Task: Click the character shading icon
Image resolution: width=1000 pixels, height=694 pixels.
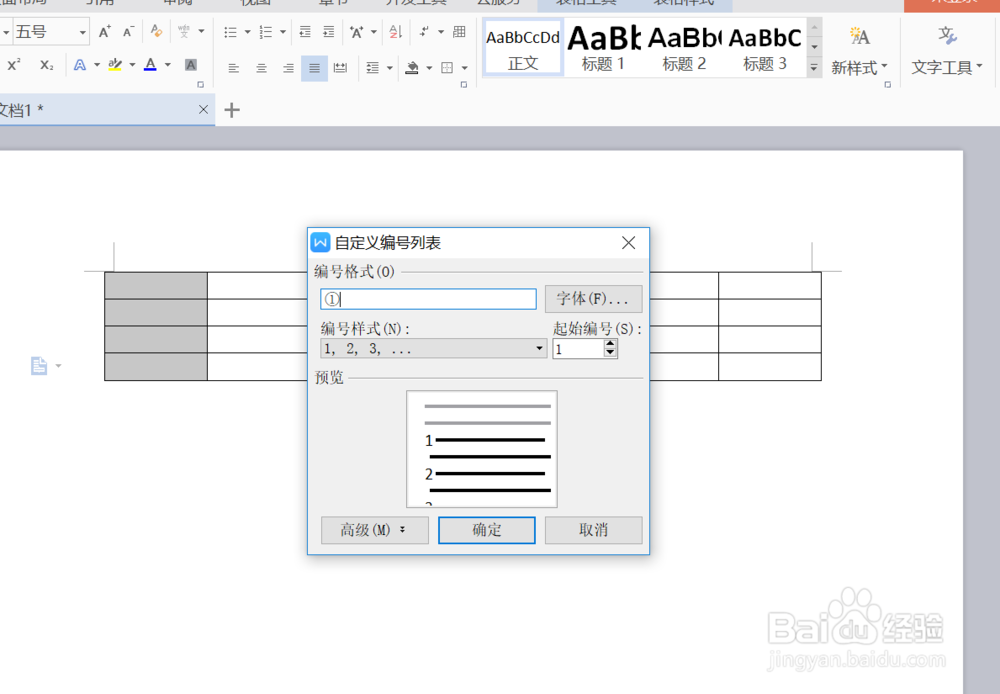Action: pos(190,64)
